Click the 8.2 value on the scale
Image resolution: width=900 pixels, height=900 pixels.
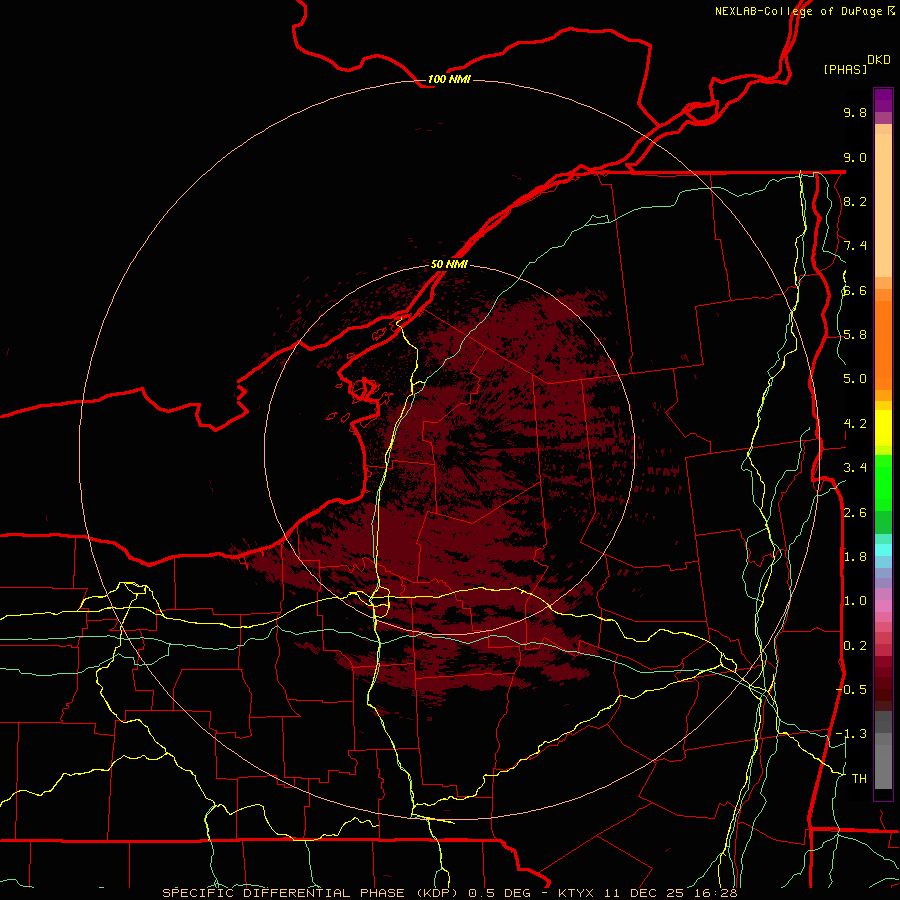point(855,201)
